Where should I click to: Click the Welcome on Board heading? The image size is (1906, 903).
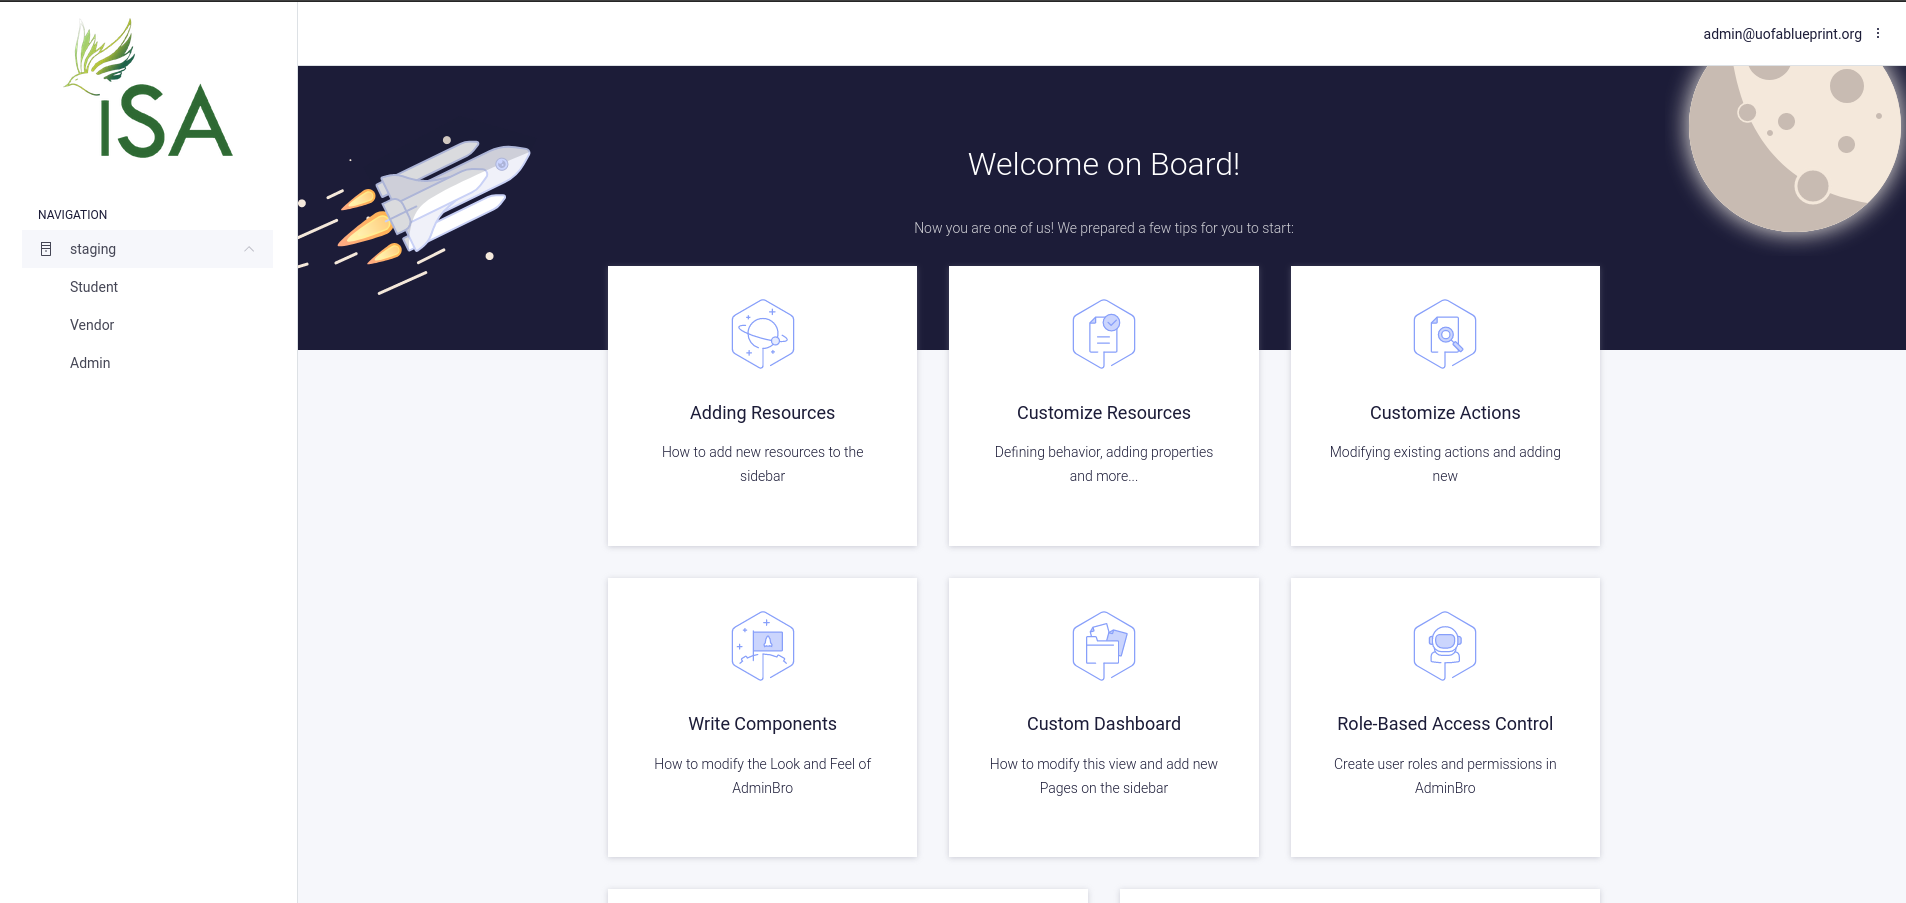pyautogui.click(x=1102, y=164)
